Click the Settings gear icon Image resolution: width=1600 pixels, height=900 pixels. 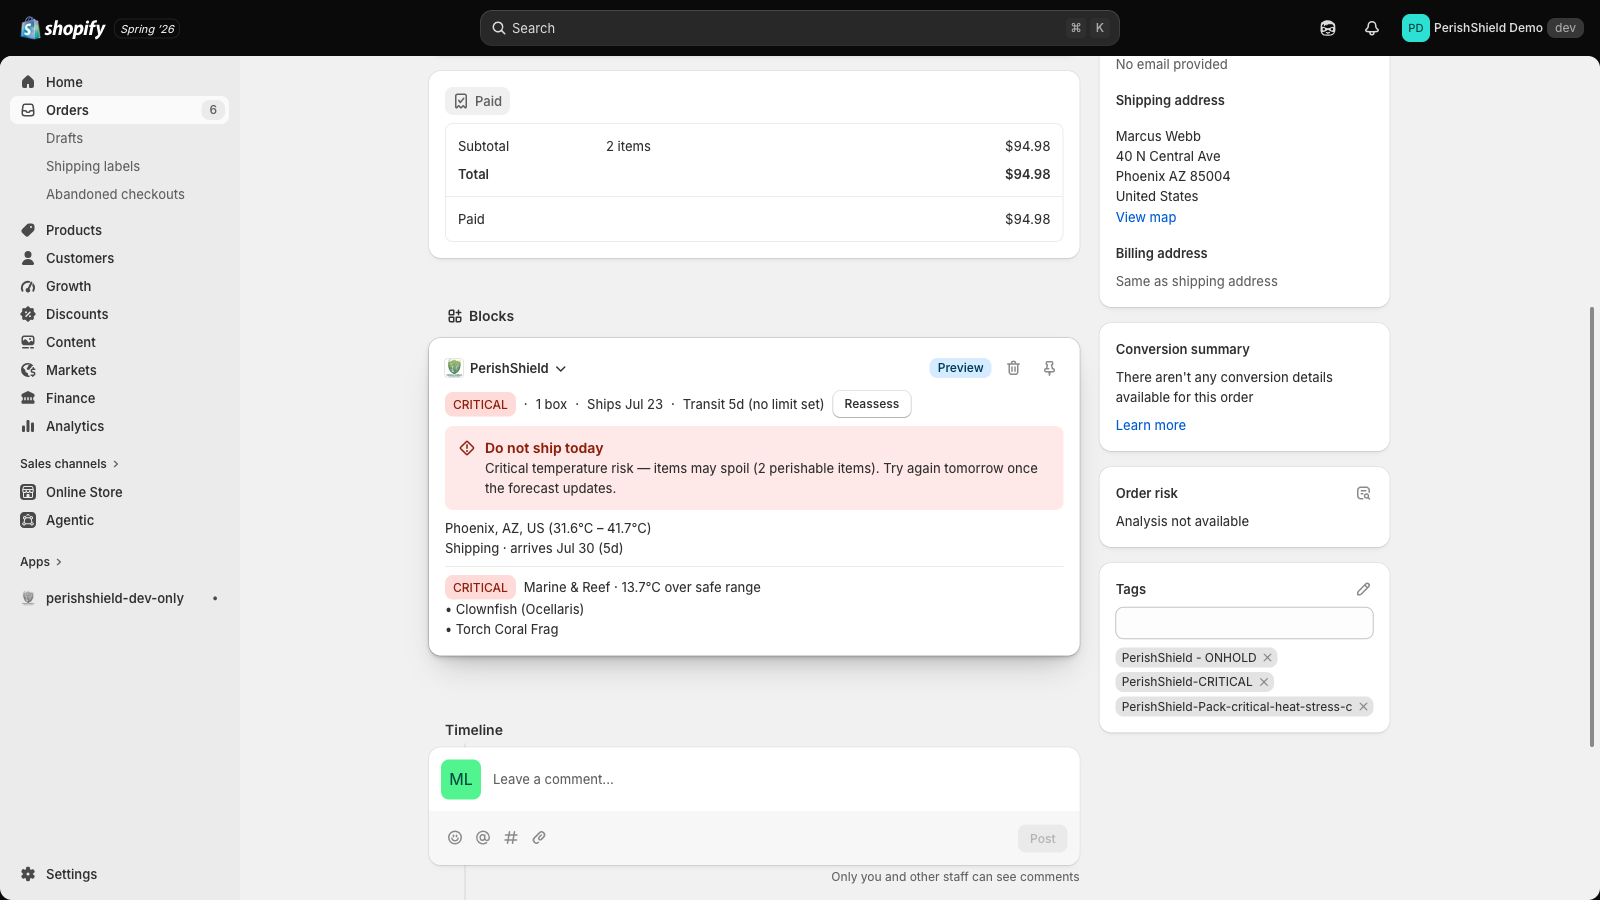tap(28, 874)
